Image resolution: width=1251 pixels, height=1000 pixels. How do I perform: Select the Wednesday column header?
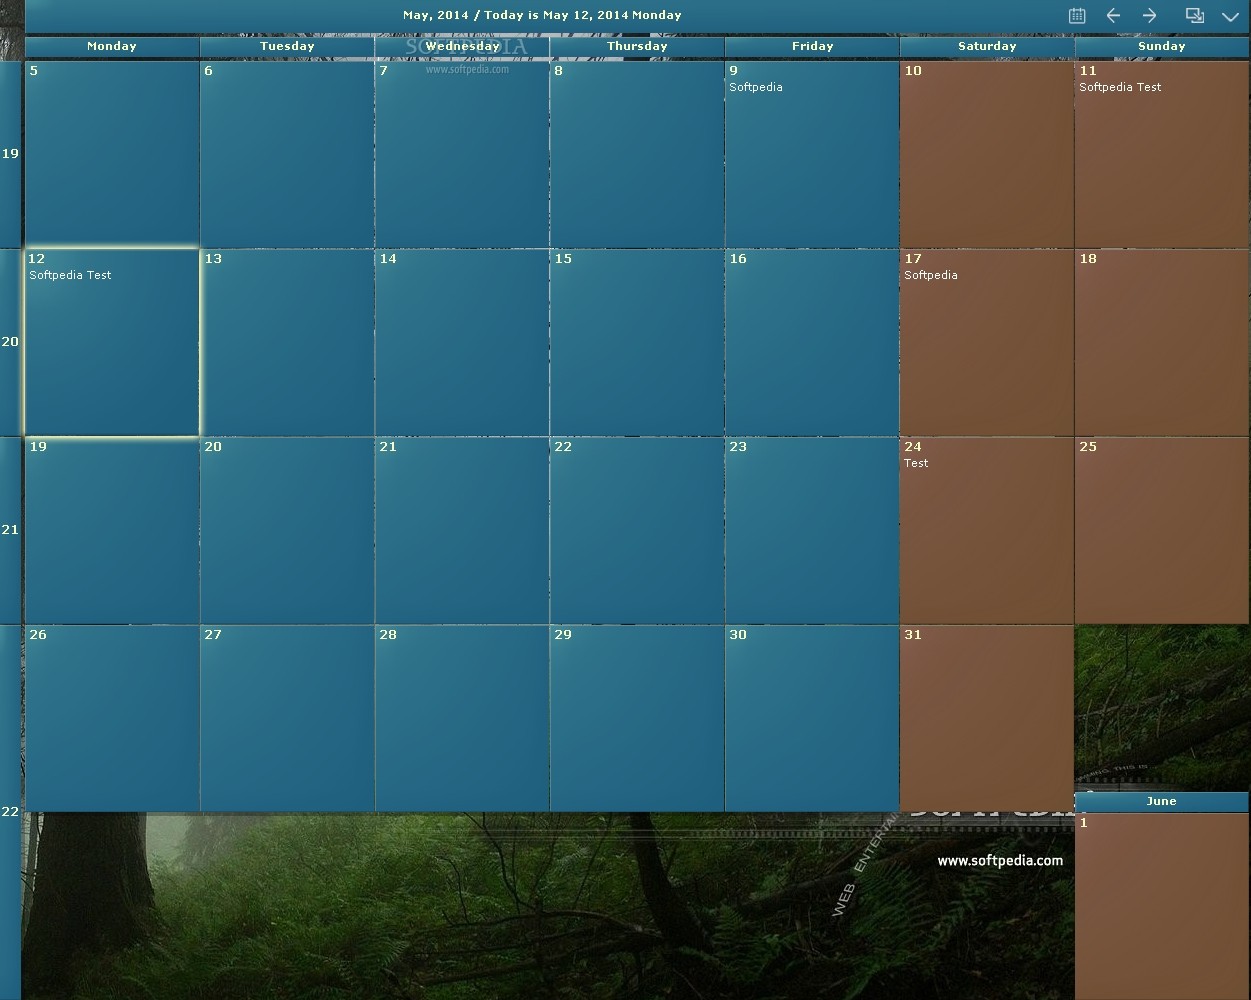coord(462,46)
